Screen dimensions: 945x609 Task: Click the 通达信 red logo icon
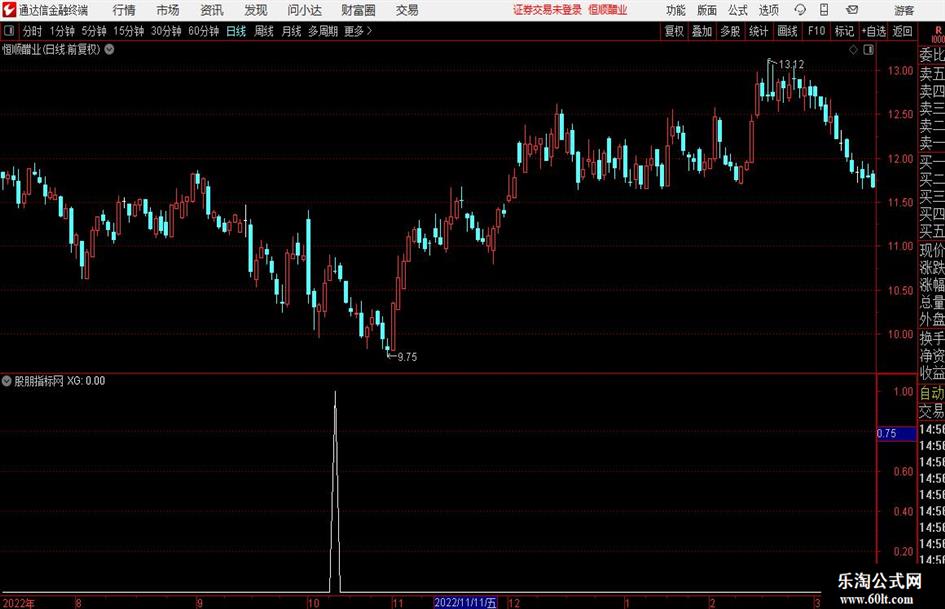[x=9, y=10]
